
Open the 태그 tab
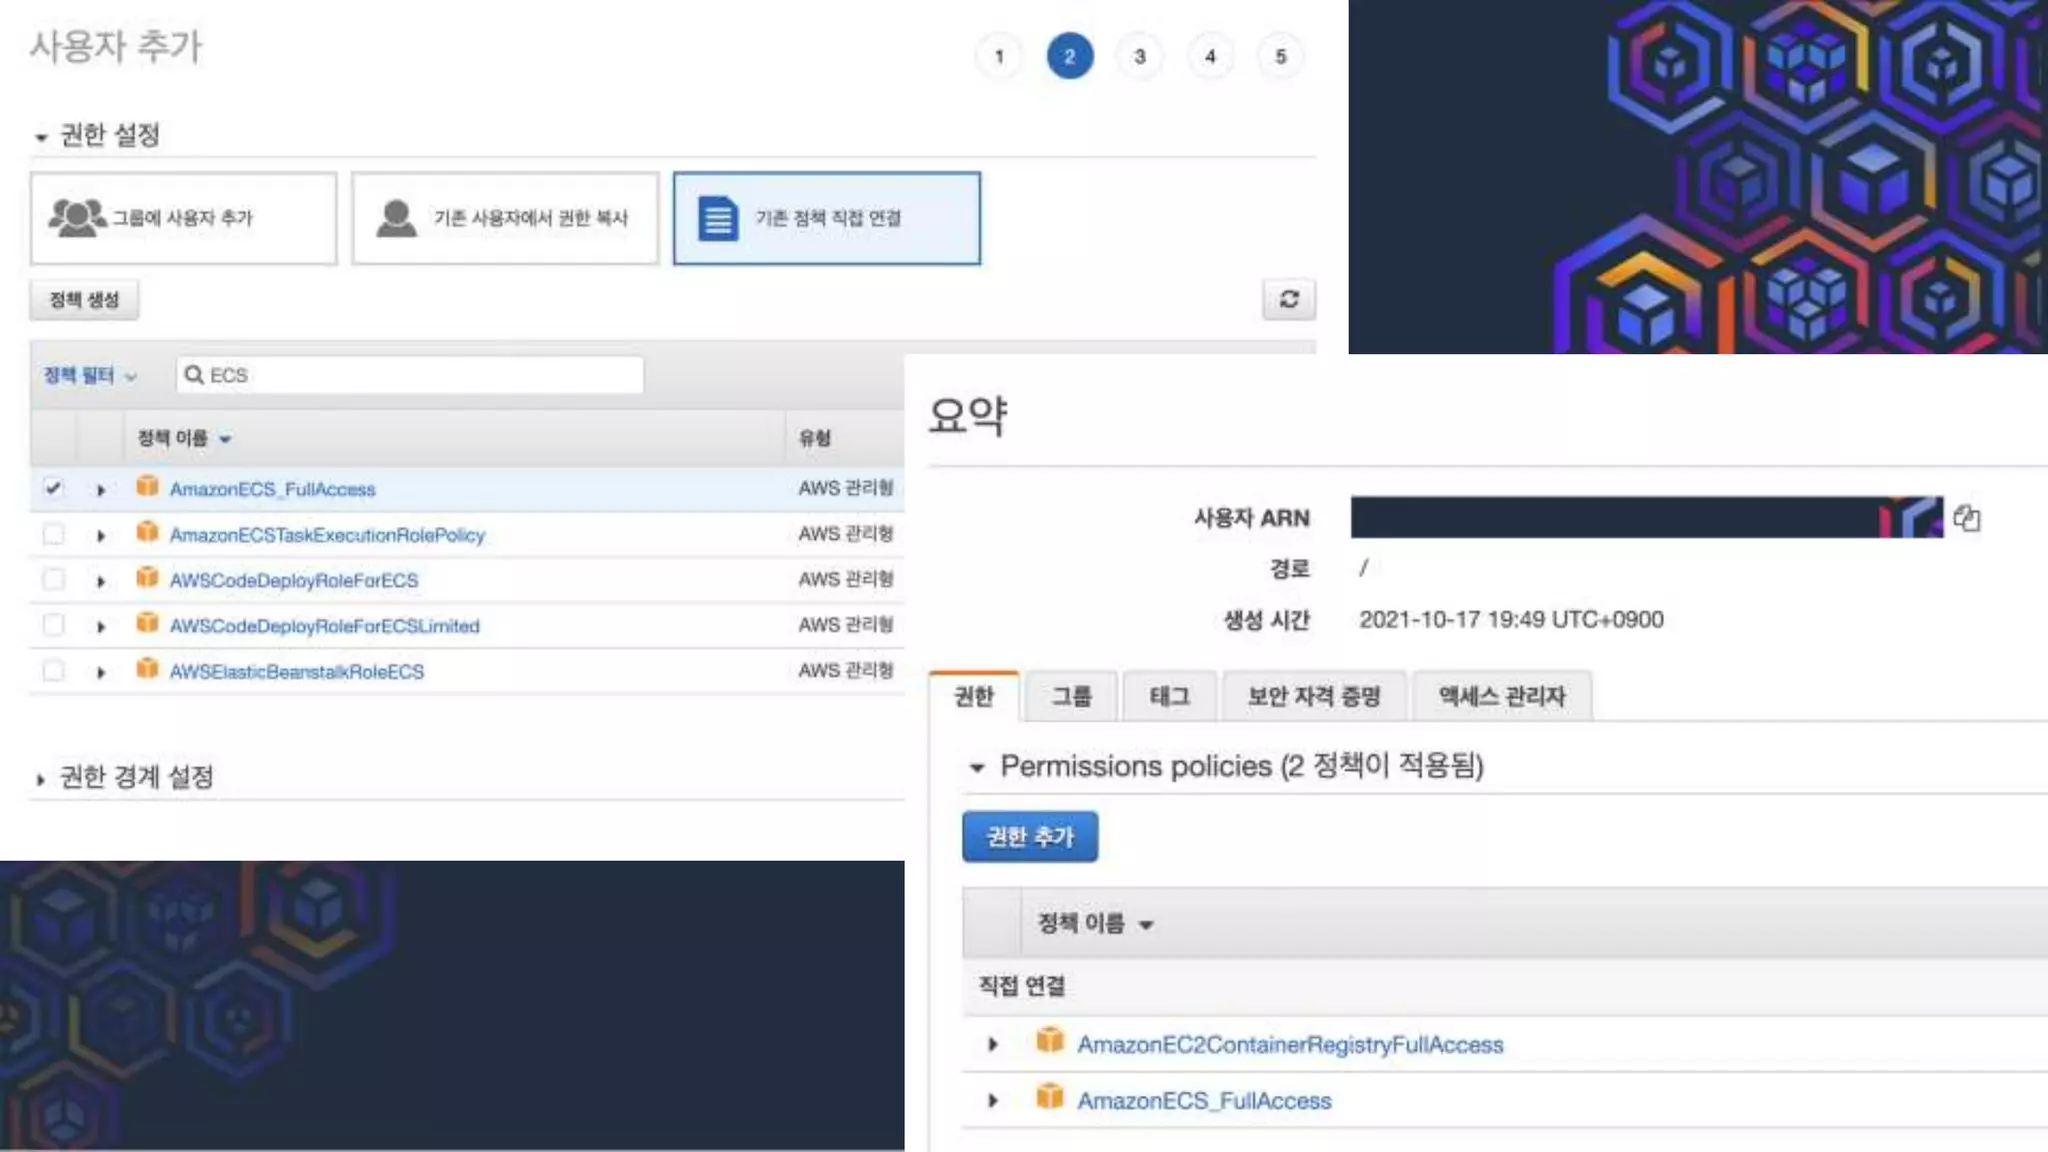[1168, 696]
